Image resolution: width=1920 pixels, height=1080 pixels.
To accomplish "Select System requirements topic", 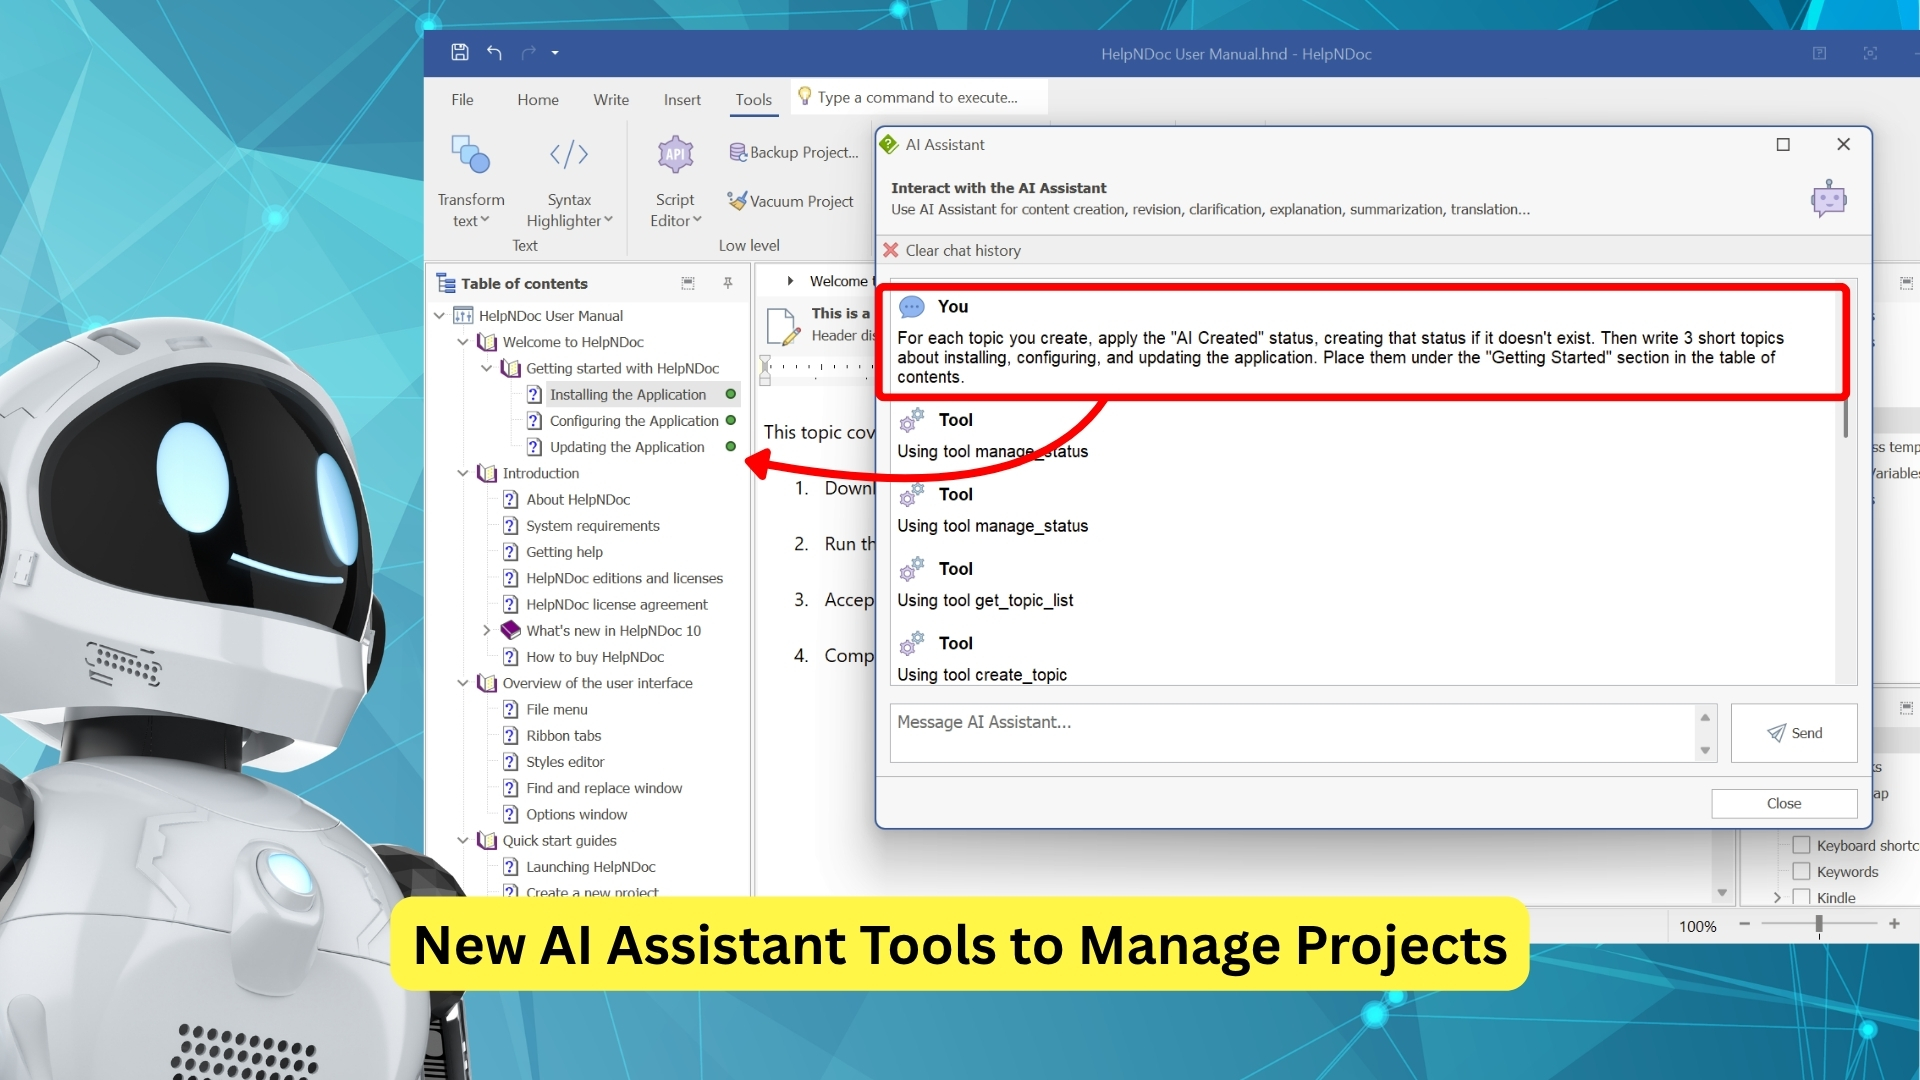I will click(593, 526).
